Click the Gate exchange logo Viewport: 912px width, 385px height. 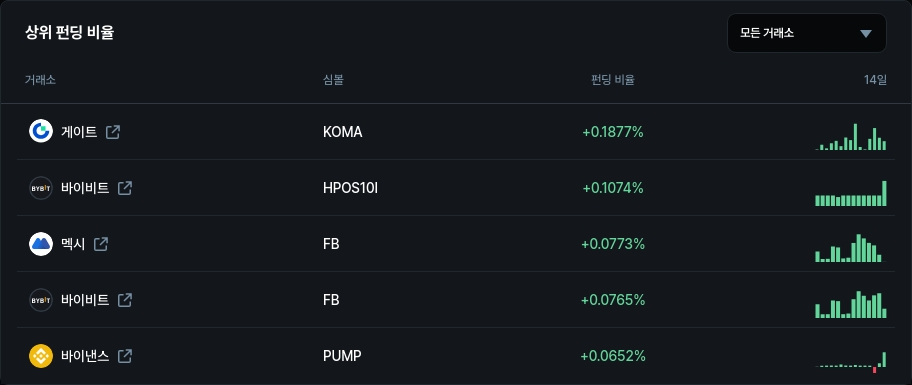[41, 131]
